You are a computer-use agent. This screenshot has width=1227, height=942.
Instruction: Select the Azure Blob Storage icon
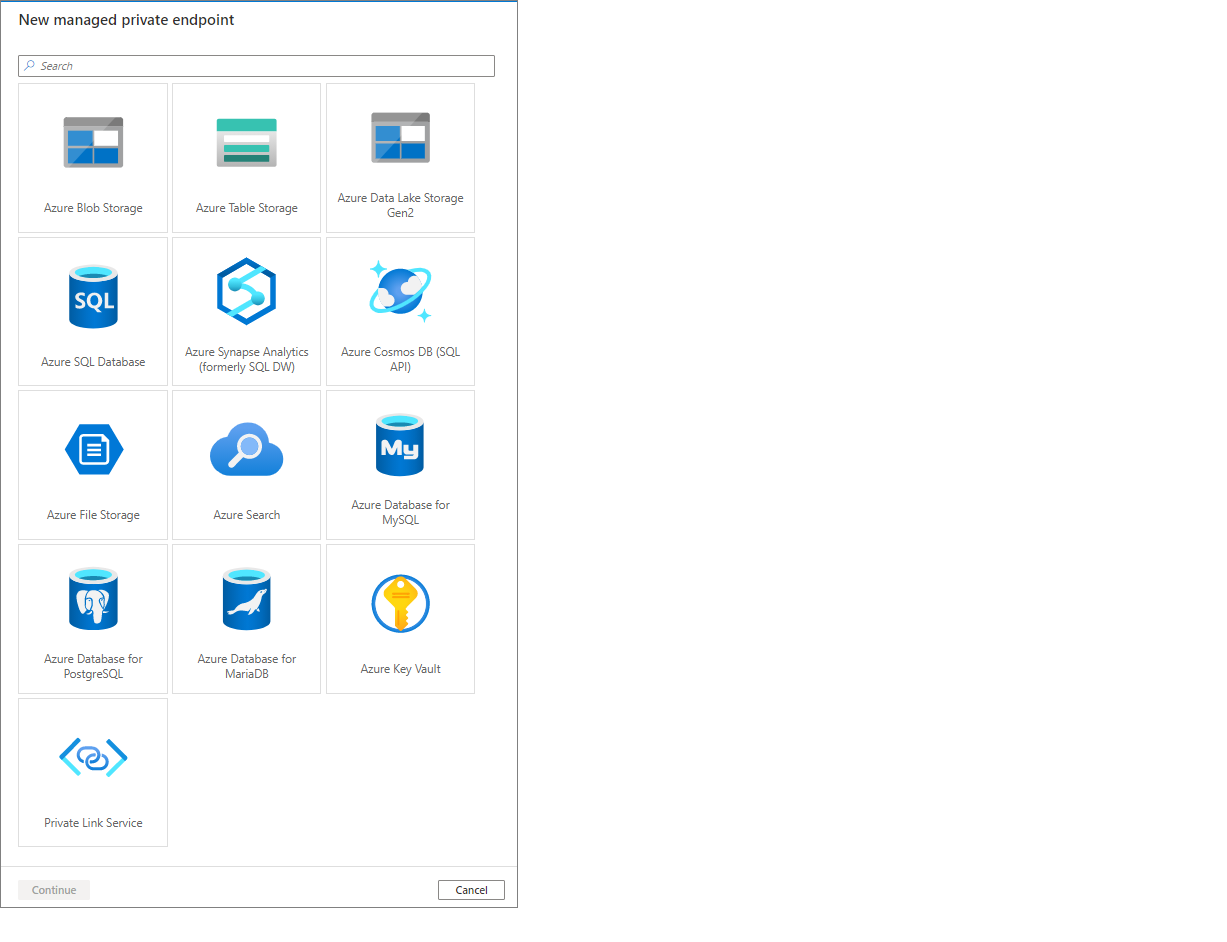point(93,142)
